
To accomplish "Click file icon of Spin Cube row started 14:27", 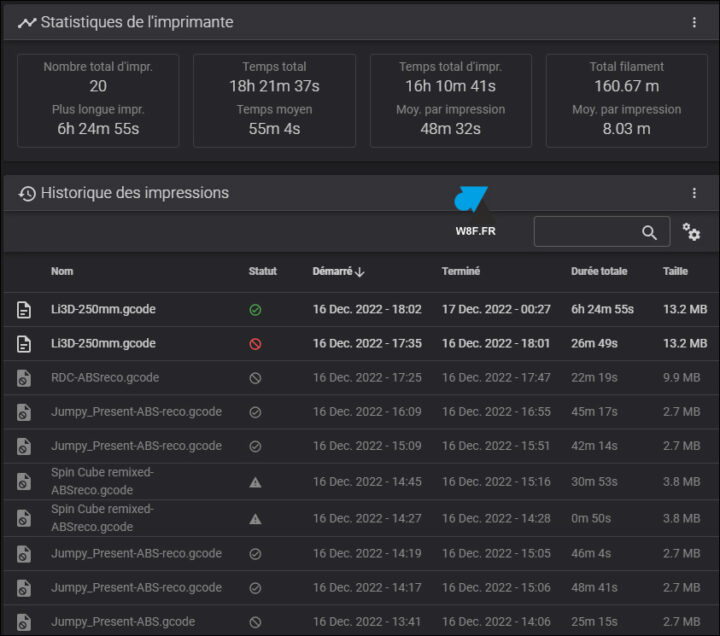I will click(24, 518).
